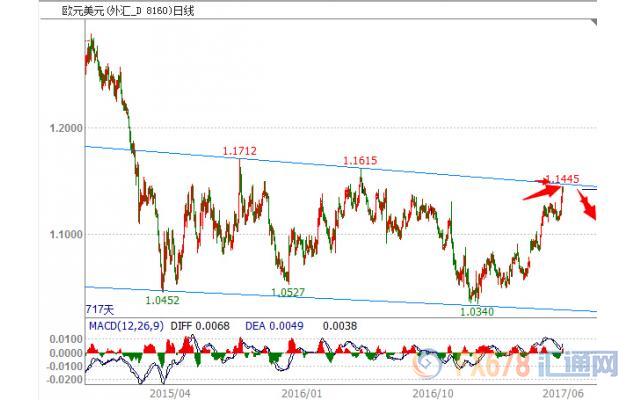Click the 1.0452 low price label

tap(162, 298)
